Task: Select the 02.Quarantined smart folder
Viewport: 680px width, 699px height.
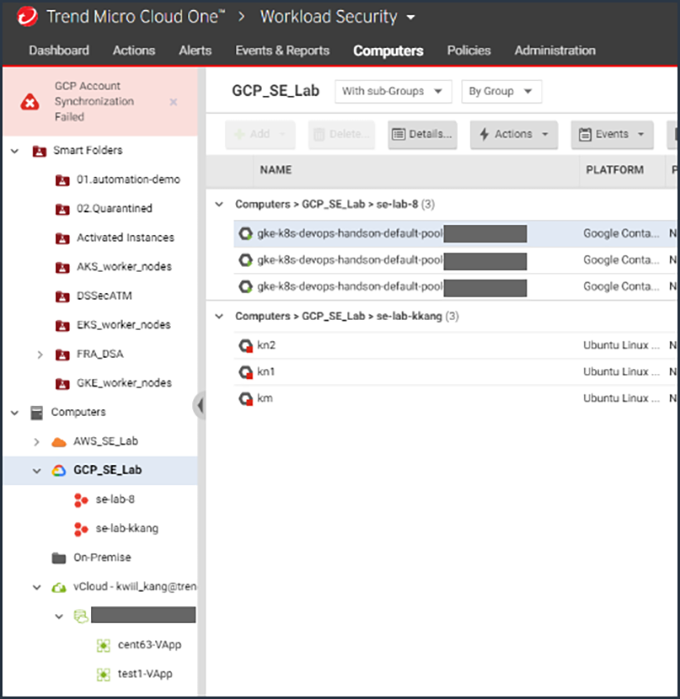Action: [x=114, y=209]
